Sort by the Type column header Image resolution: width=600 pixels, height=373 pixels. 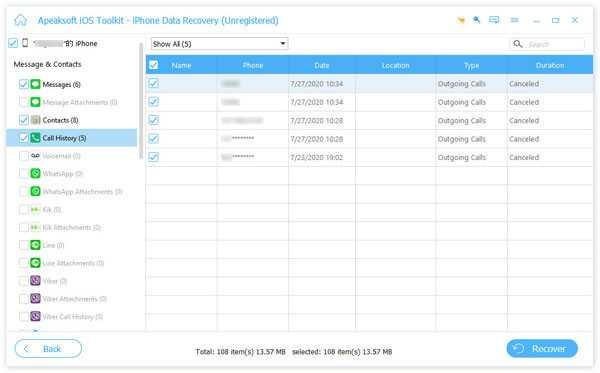coord(471,65)
